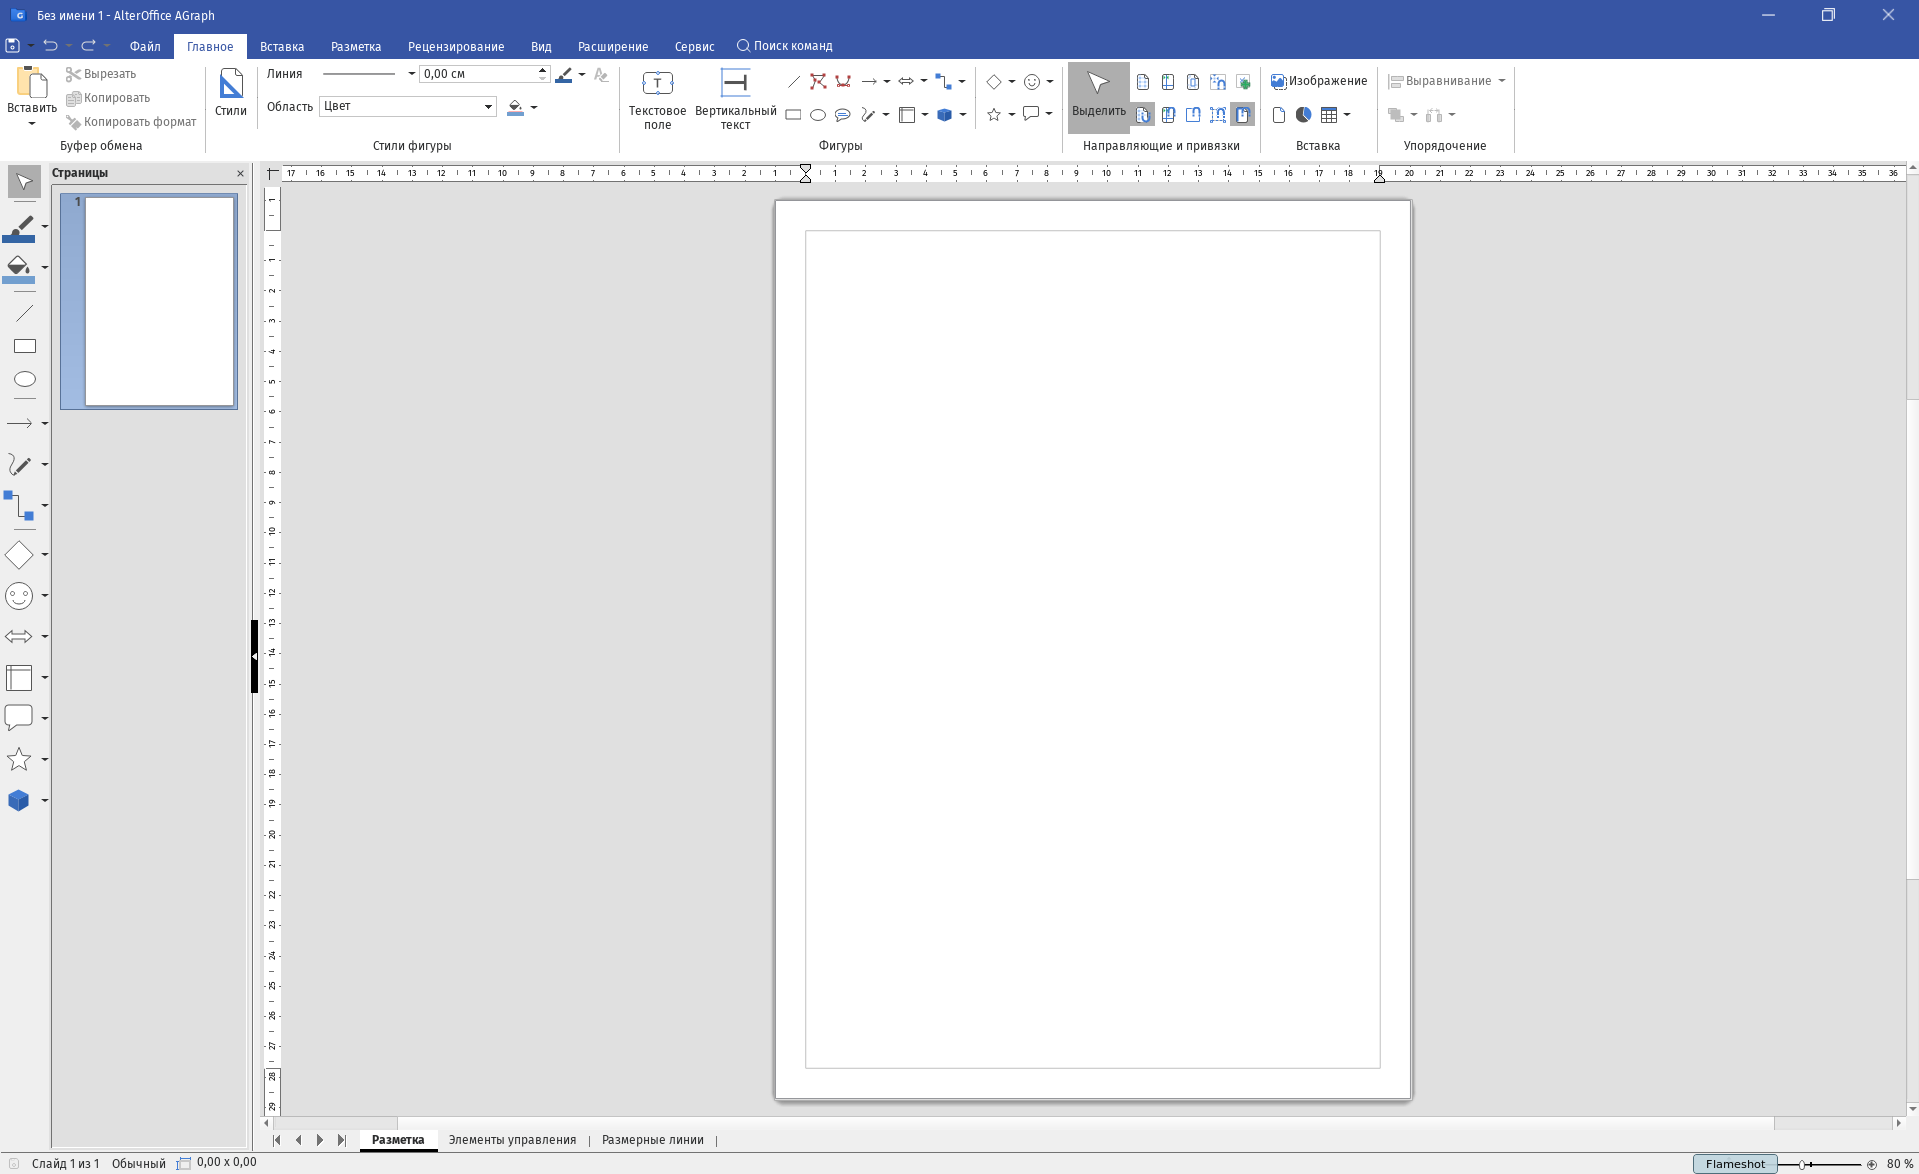Toggle the Выделить selection mode button
The height and width of the screenshot is (1174, 1919).
1098,97
